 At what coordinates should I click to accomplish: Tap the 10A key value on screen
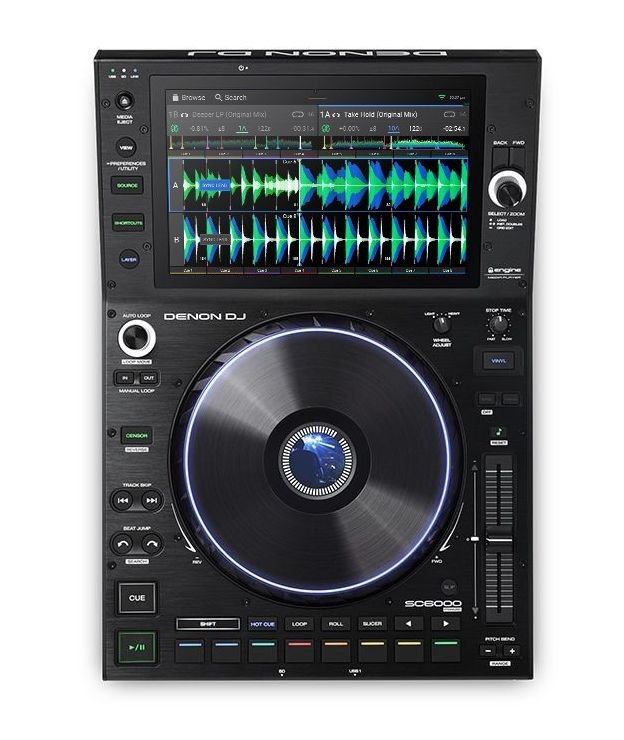coord(393,128)
